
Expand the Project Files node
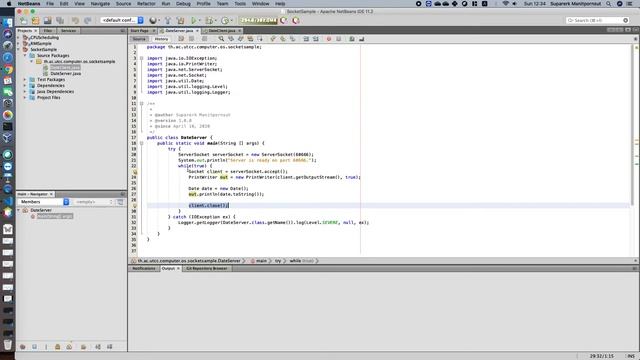pyautogui.click(x=25, y=98)
